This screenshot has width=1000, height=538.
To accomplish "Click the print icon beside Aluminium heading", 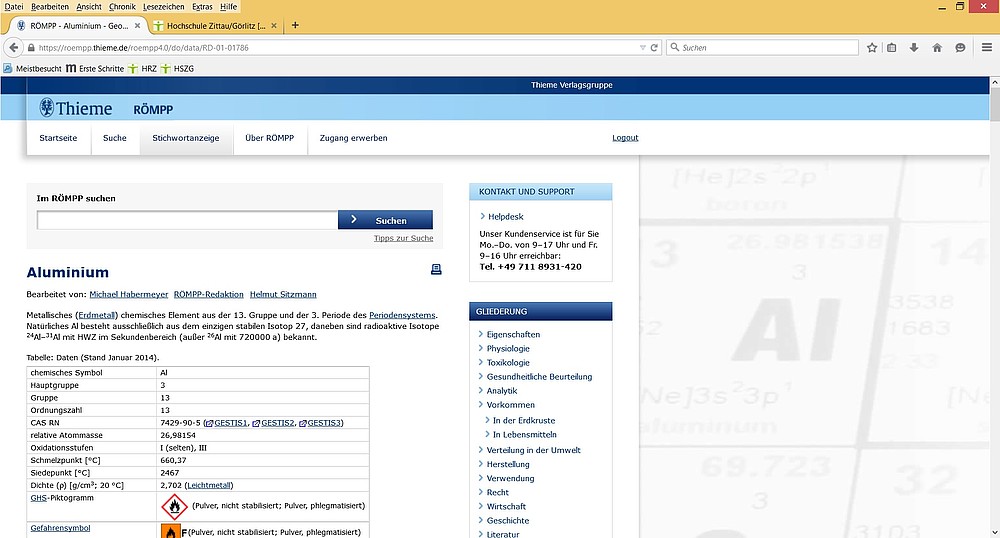I will pos(435,270).
